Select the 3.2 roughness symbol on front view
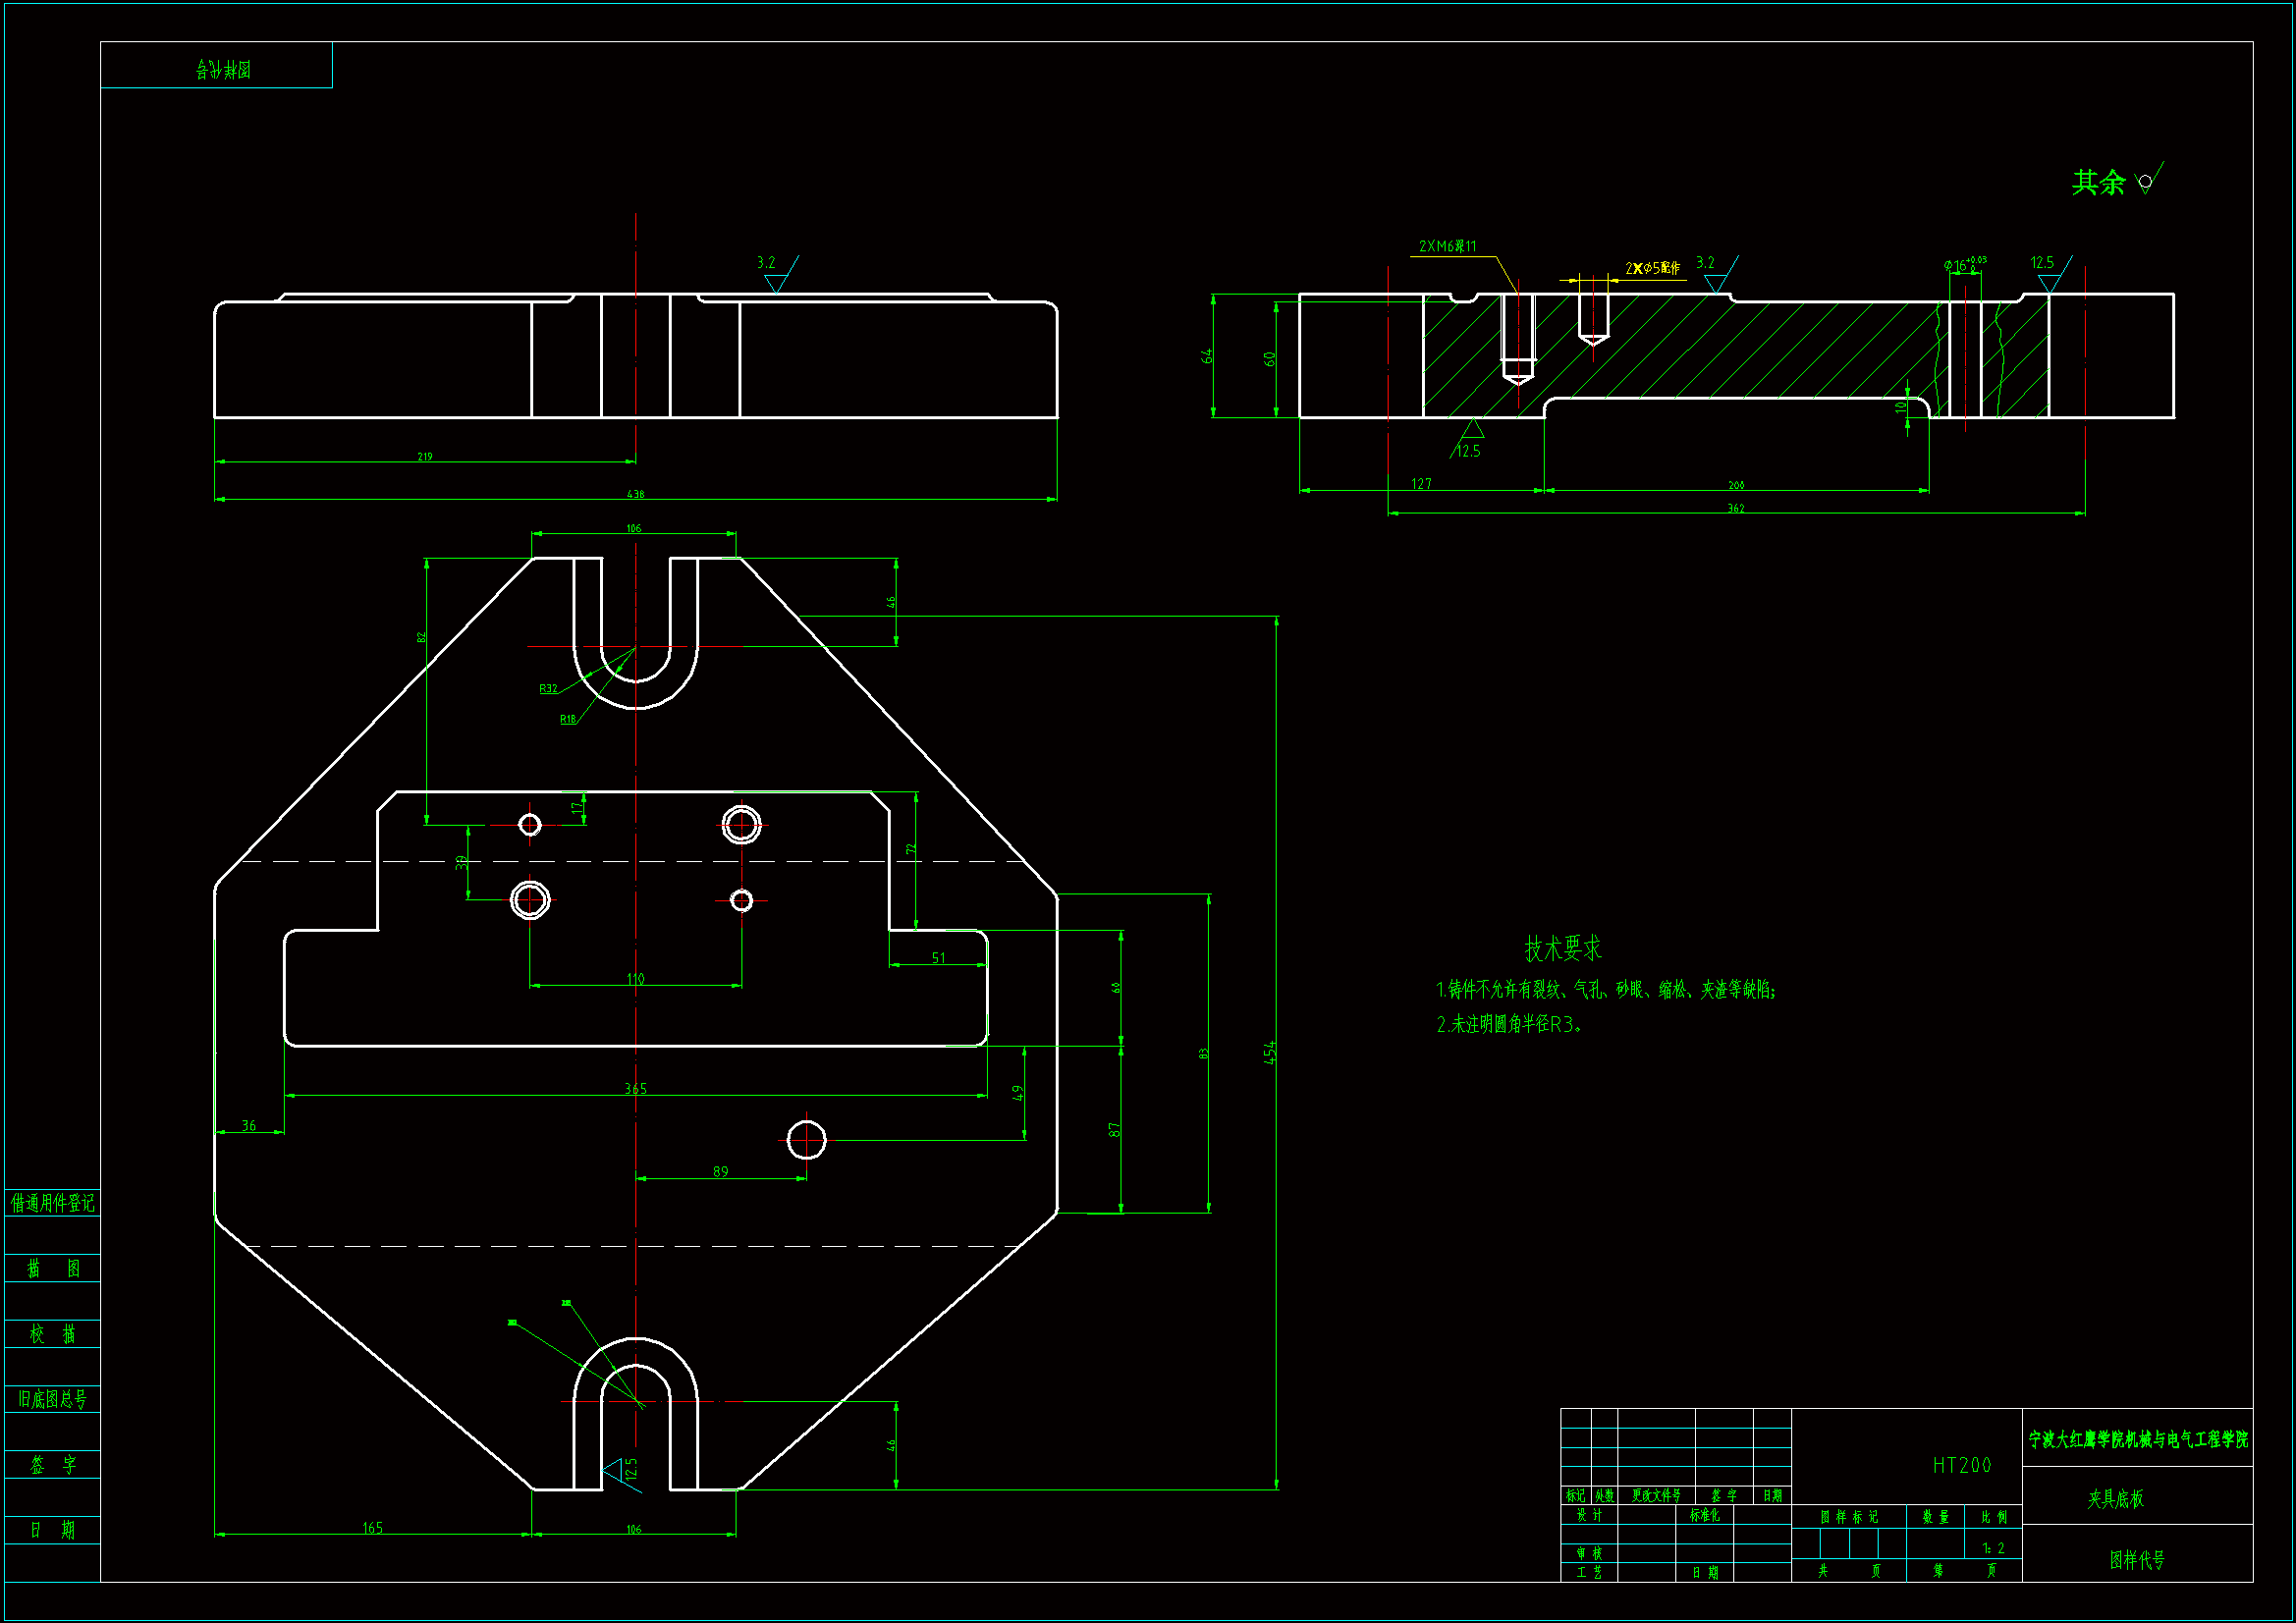This screenshot has width=2296, height=1623. click(778, 276)
